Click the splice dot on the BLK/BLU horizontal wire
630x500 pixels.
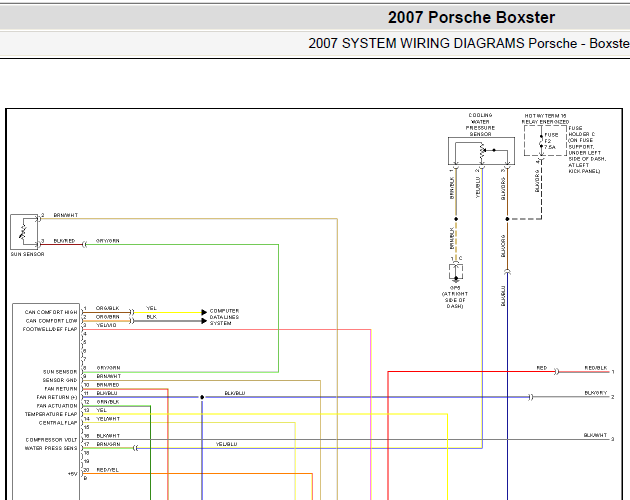click(202, 397)
